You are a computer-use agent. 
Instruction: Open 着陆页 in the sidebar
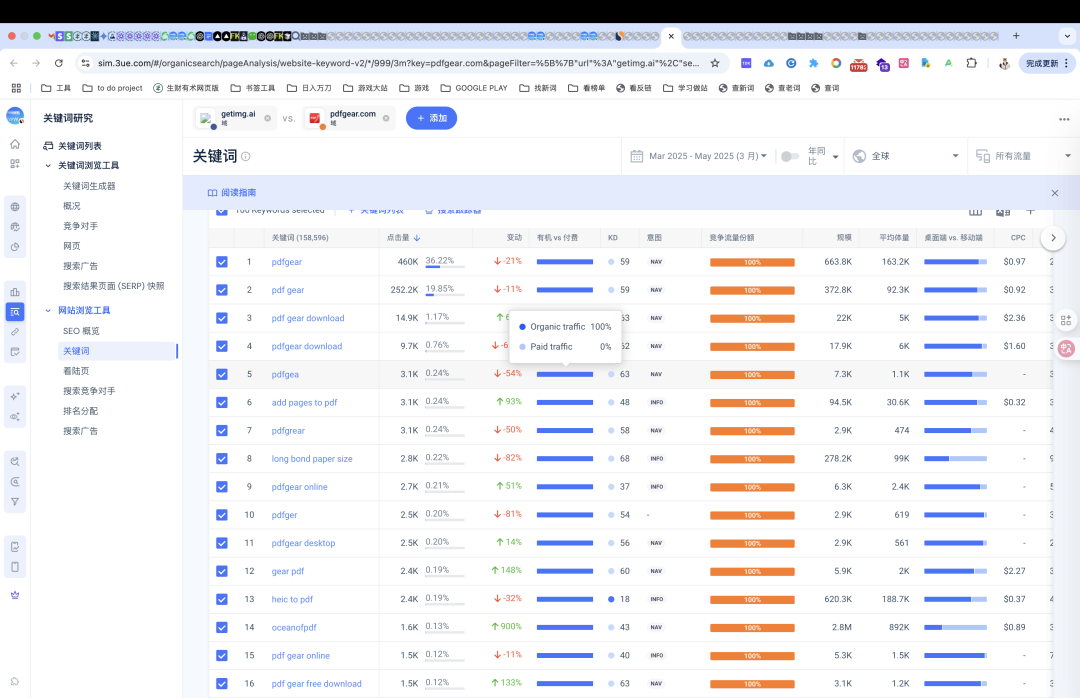[x=76, y=371]
